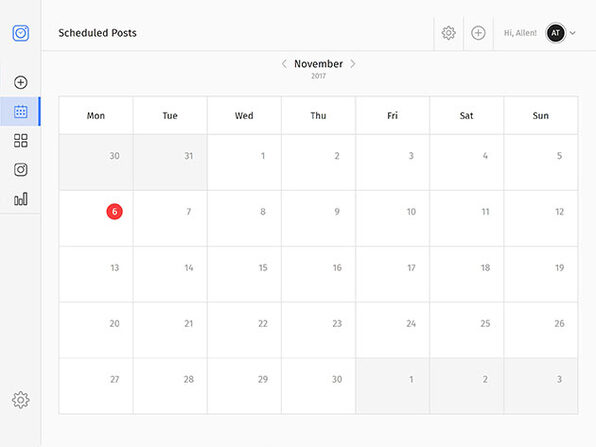Go to previous month arrow
This screenshot has width=596, height=447.
click(x=284, y=64)
